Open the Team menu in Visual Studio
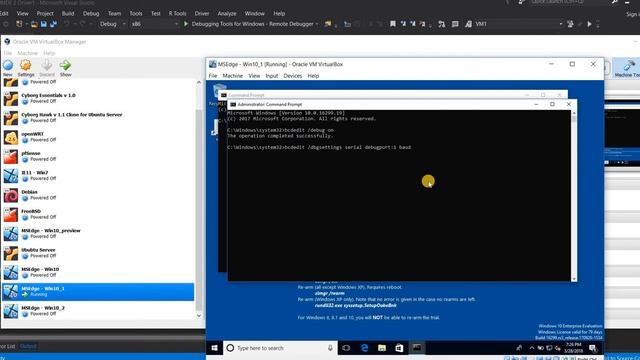The width and height of the screenshot is (640, 360). (115, 13)
